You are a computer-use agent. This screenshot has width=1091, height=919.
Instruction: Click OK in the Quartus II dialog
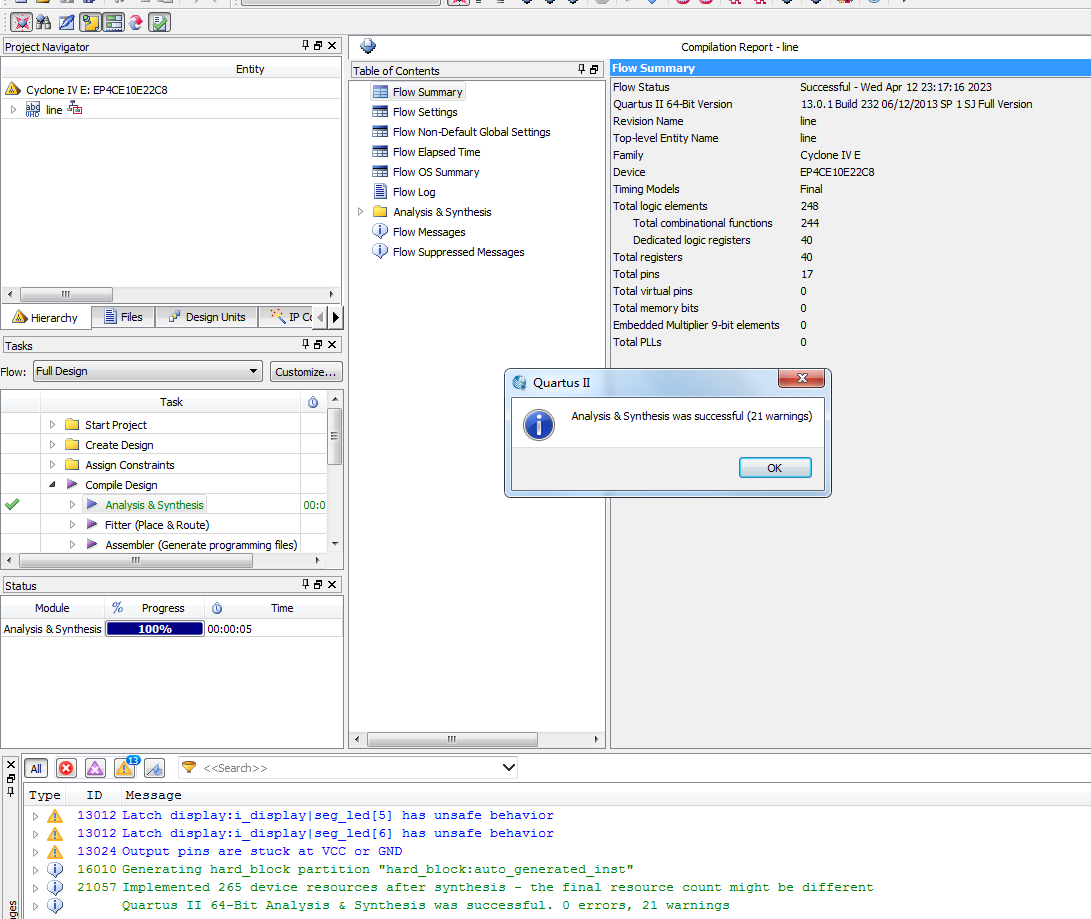pos(774,468)
